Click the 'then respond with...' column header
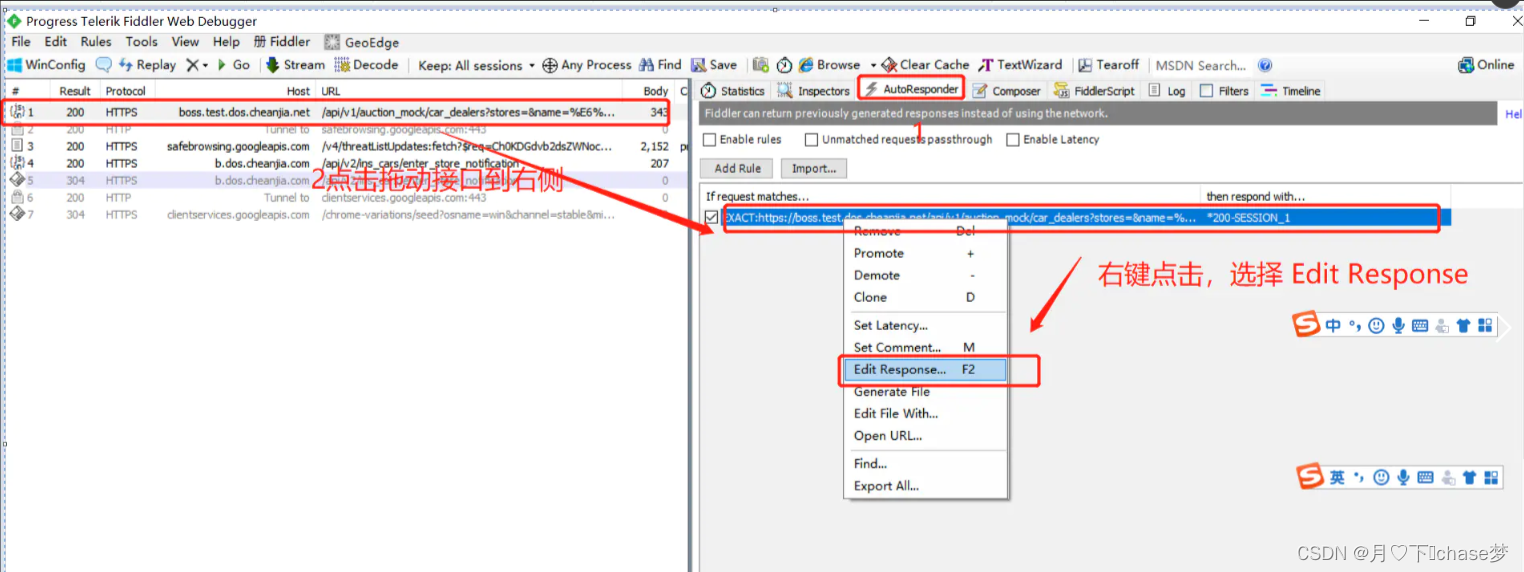Screen dimensions: 1524x572 tap(1325, 196)
